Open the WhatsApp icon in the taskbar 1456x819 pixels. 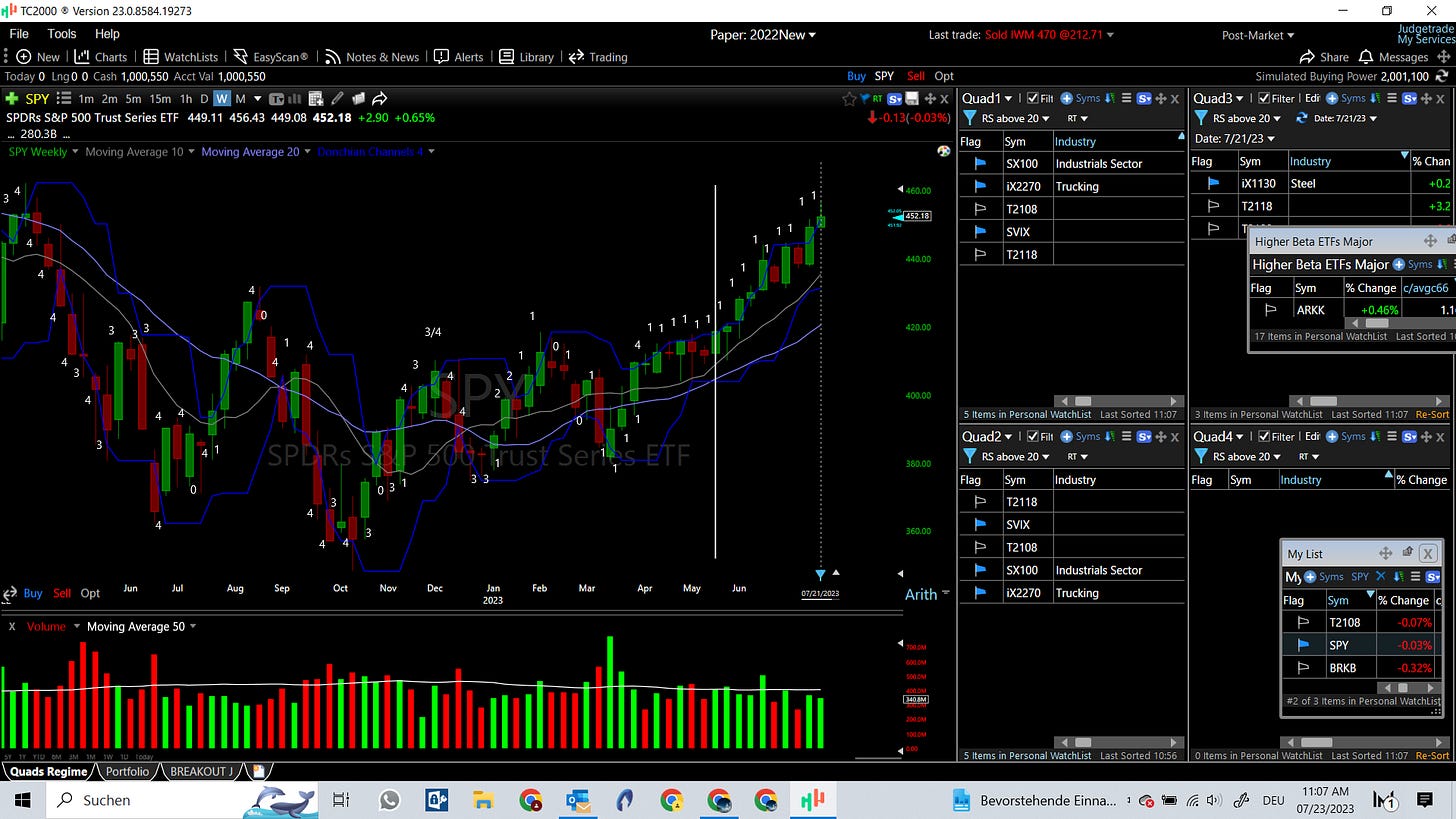point(389,799)
